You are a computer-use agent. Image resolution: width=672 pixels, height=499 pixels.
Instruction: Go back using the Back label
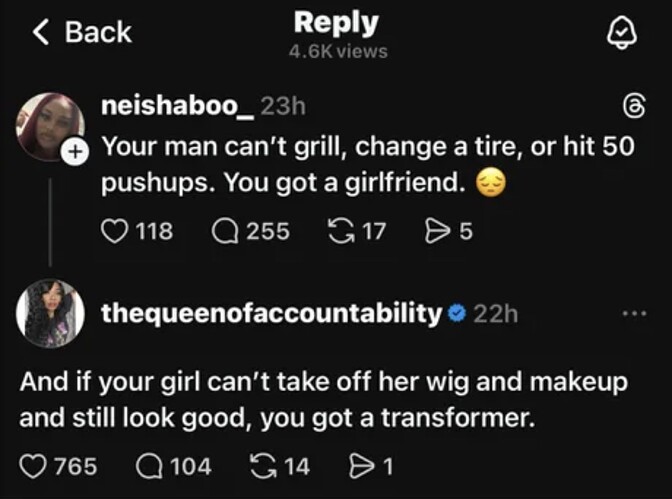pos(98,32)
